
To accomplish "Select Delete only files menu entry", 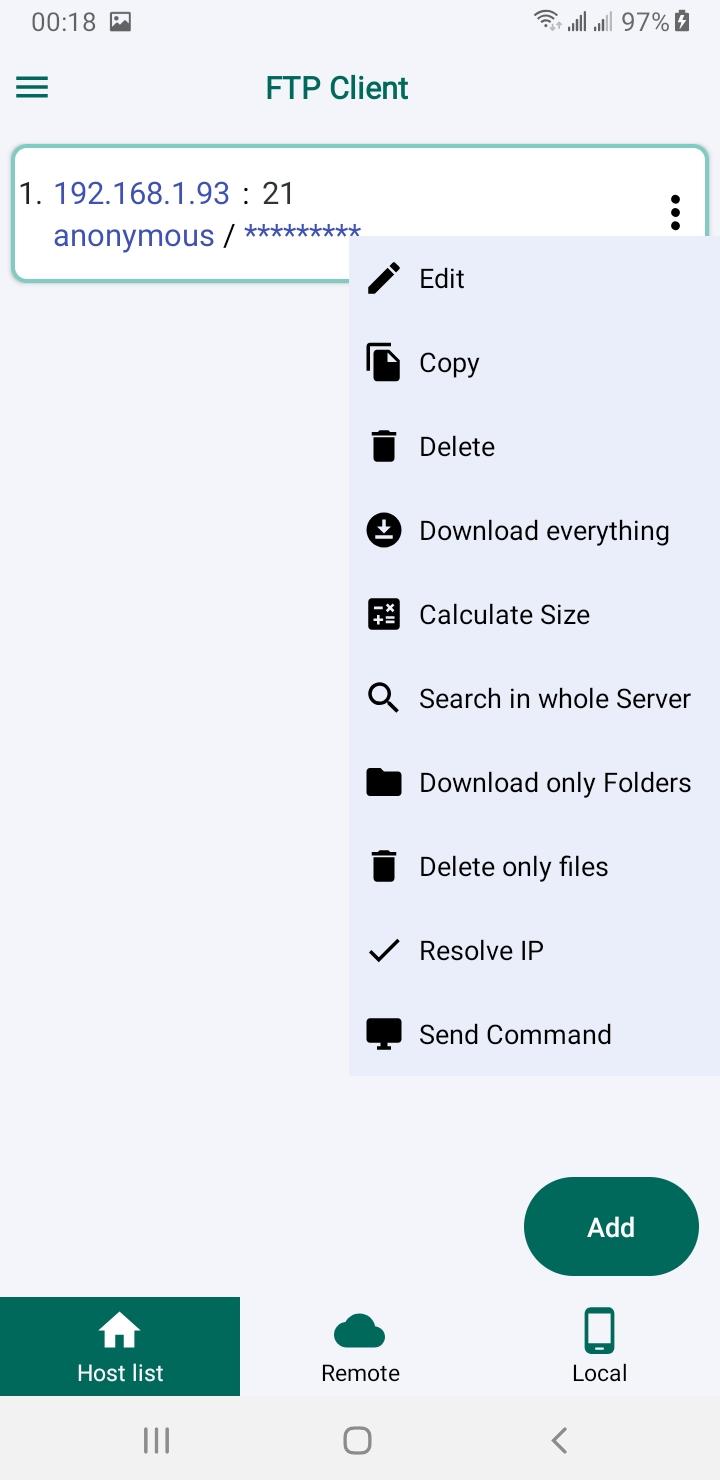I will (534, 866).
